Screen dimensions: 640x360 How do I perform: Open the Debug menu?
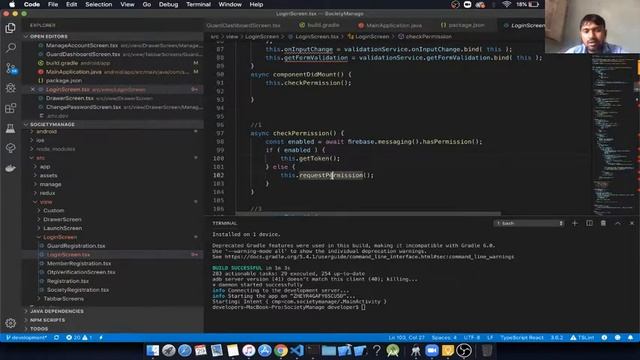coord(168,4)
